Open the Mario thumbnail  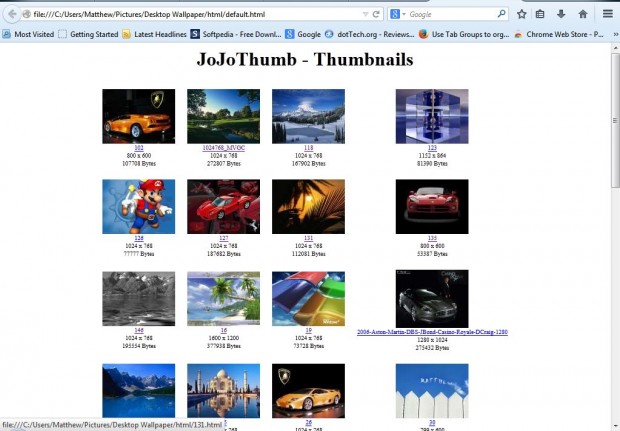pos(138,206)
